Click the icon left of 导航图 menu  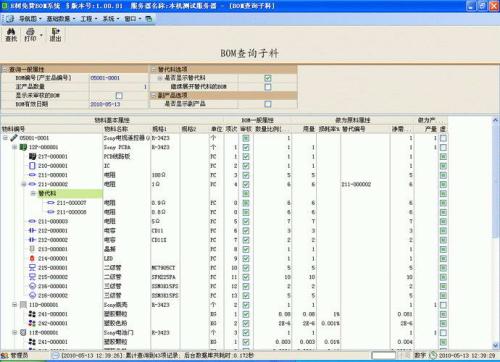pyautogui.click(x=10, y=19)
